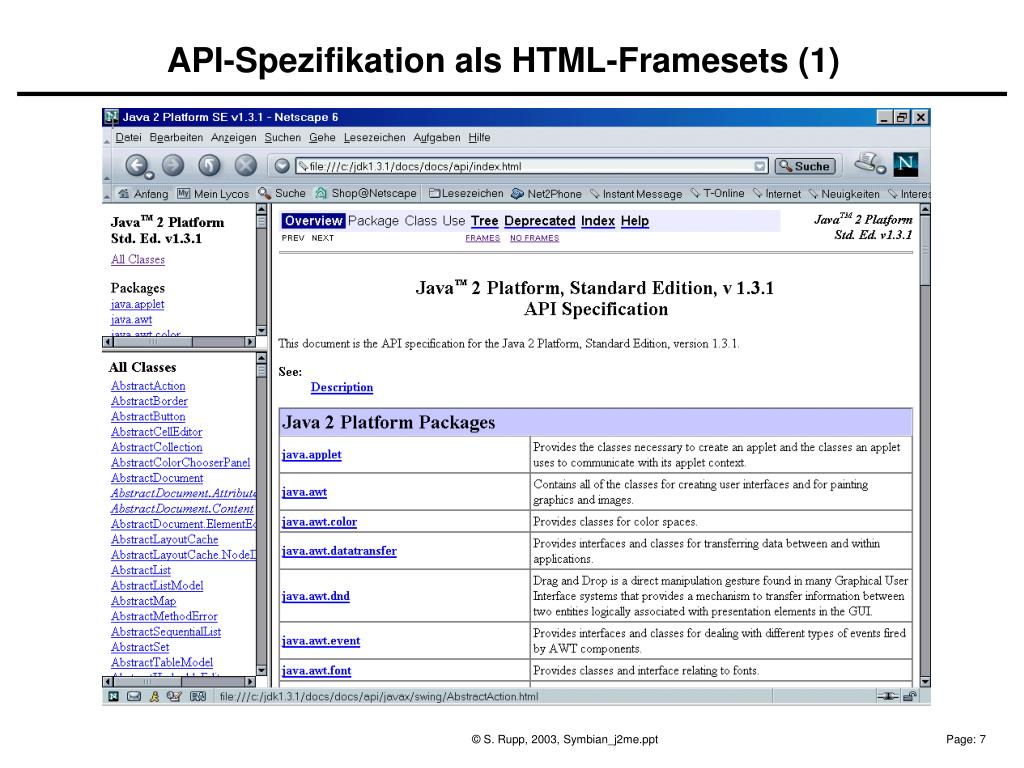Open AbstractColorChooserPanel class link
This screenshot has width=1024, height=768.
180,462
